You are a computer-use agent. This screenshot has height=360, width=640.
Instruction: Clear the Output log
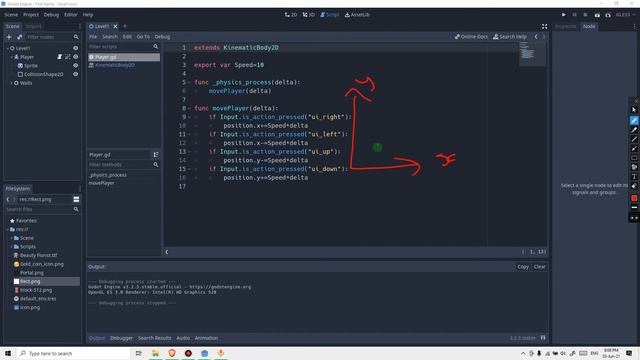[x=540, y=267]
